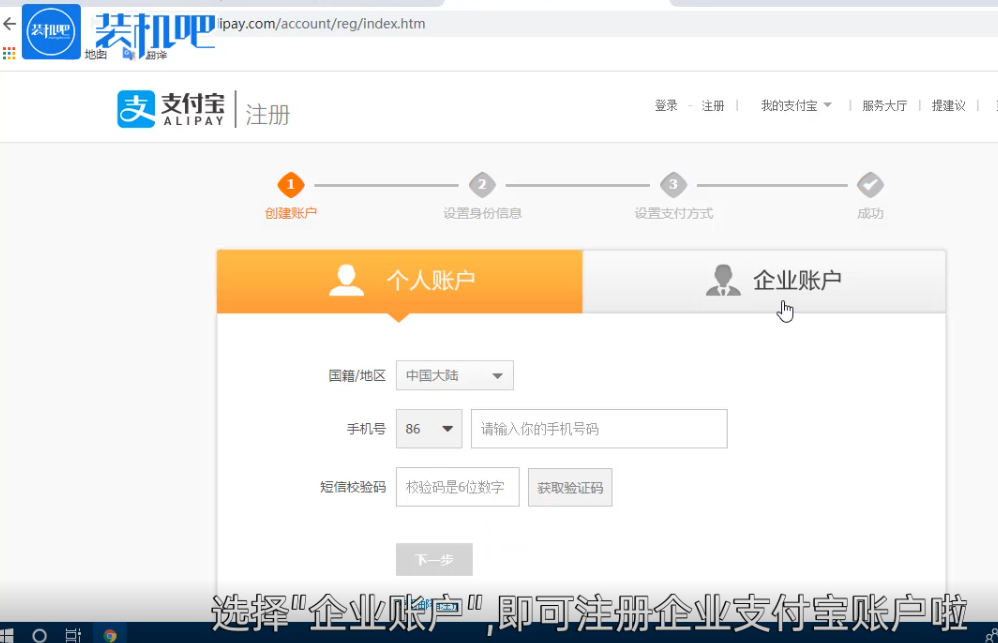Expand the 我的支付宝 dropdown menu
Screen dimensions: 998x643
795,105
